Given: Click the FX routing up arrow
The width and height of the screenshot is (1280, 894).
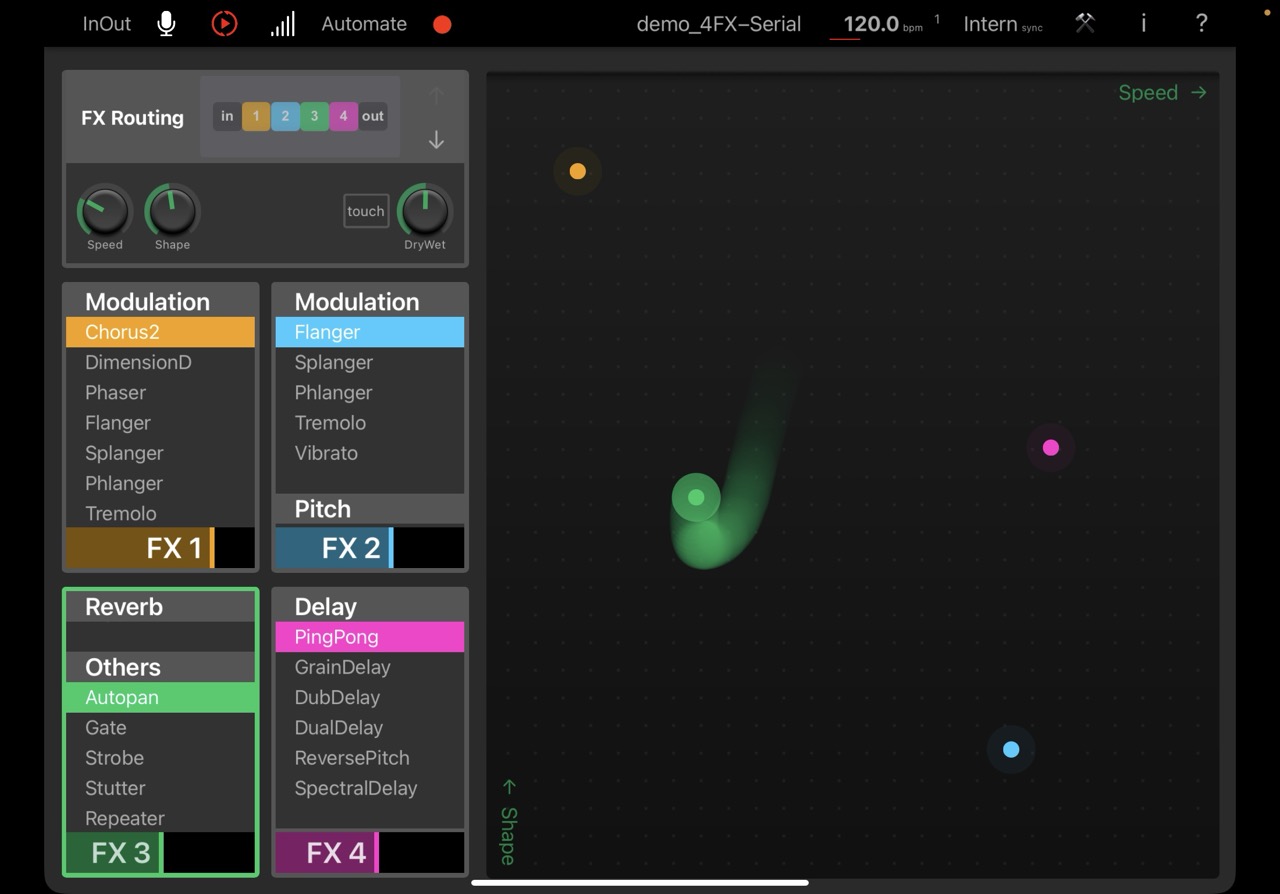Looking at the screenshot, I should tap(436, 96).
